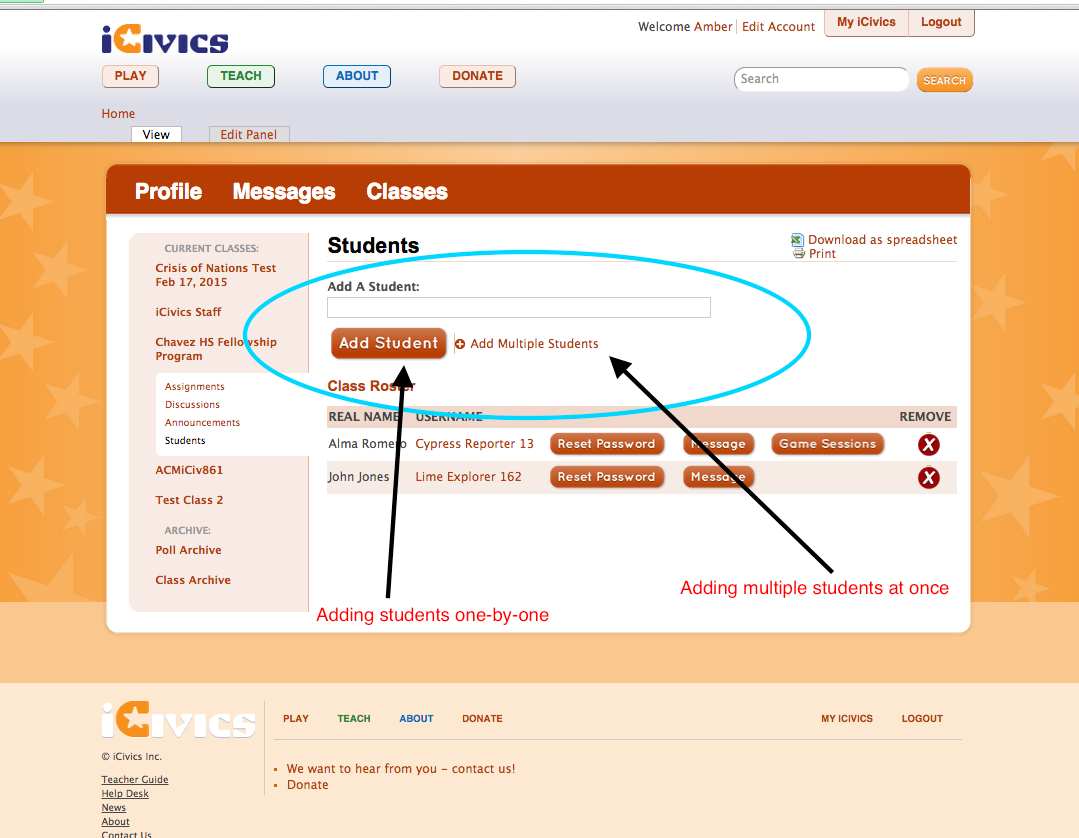Open the Profile tab
Viewport: 1079px width, 838px height.
[x=169, y=191]
